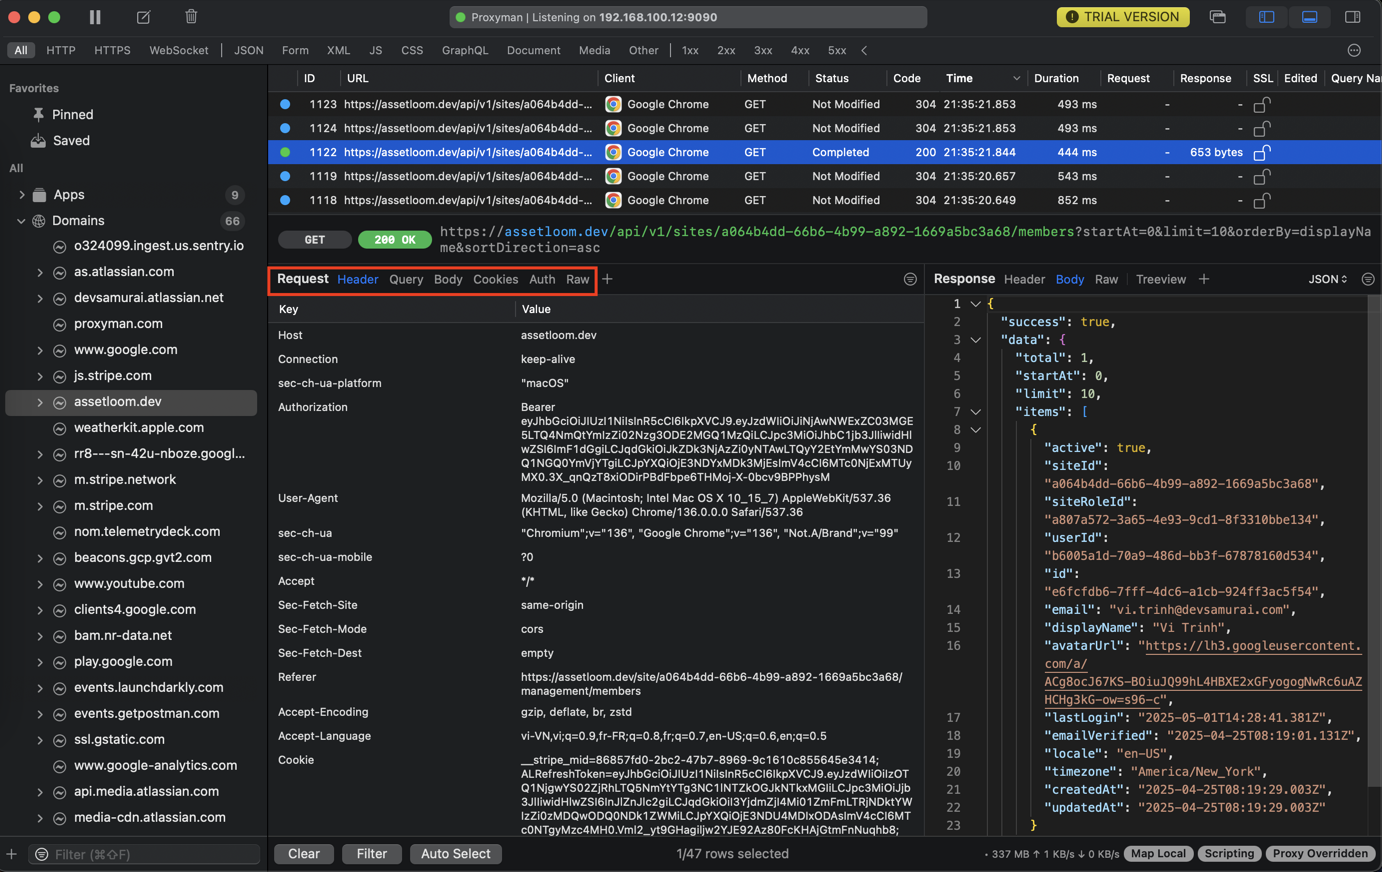Screen dimensions: 1382x872
Task: Click the TRIAL VERSION badge
Action: (x=1123, y=17)
